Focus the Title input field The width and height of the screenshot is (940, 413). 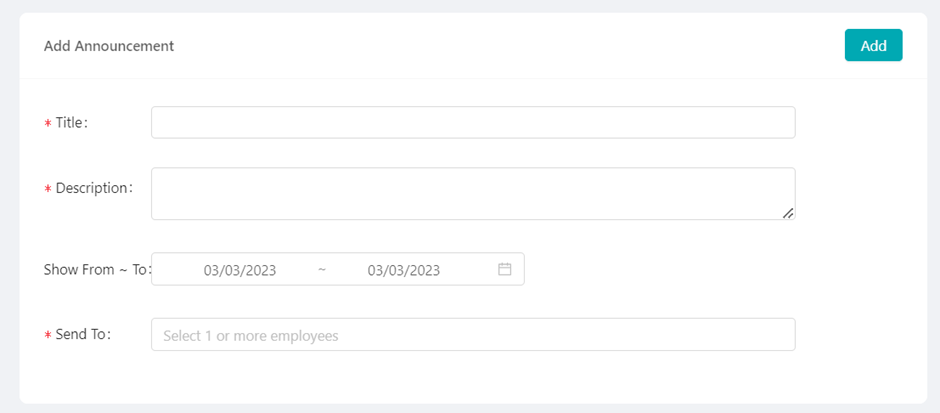point(473,122)
